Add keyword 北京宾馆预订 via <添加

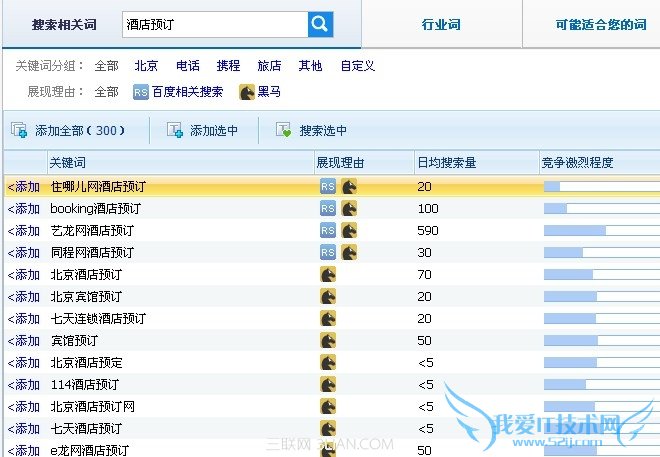coord(24,297)
